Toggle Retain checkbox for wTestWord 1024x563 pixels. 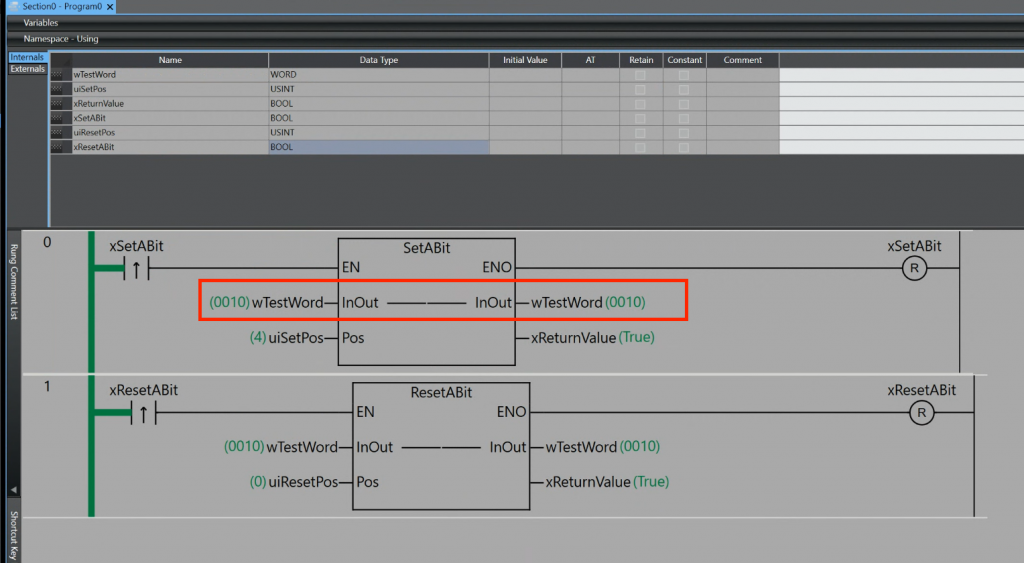(640, 75)
